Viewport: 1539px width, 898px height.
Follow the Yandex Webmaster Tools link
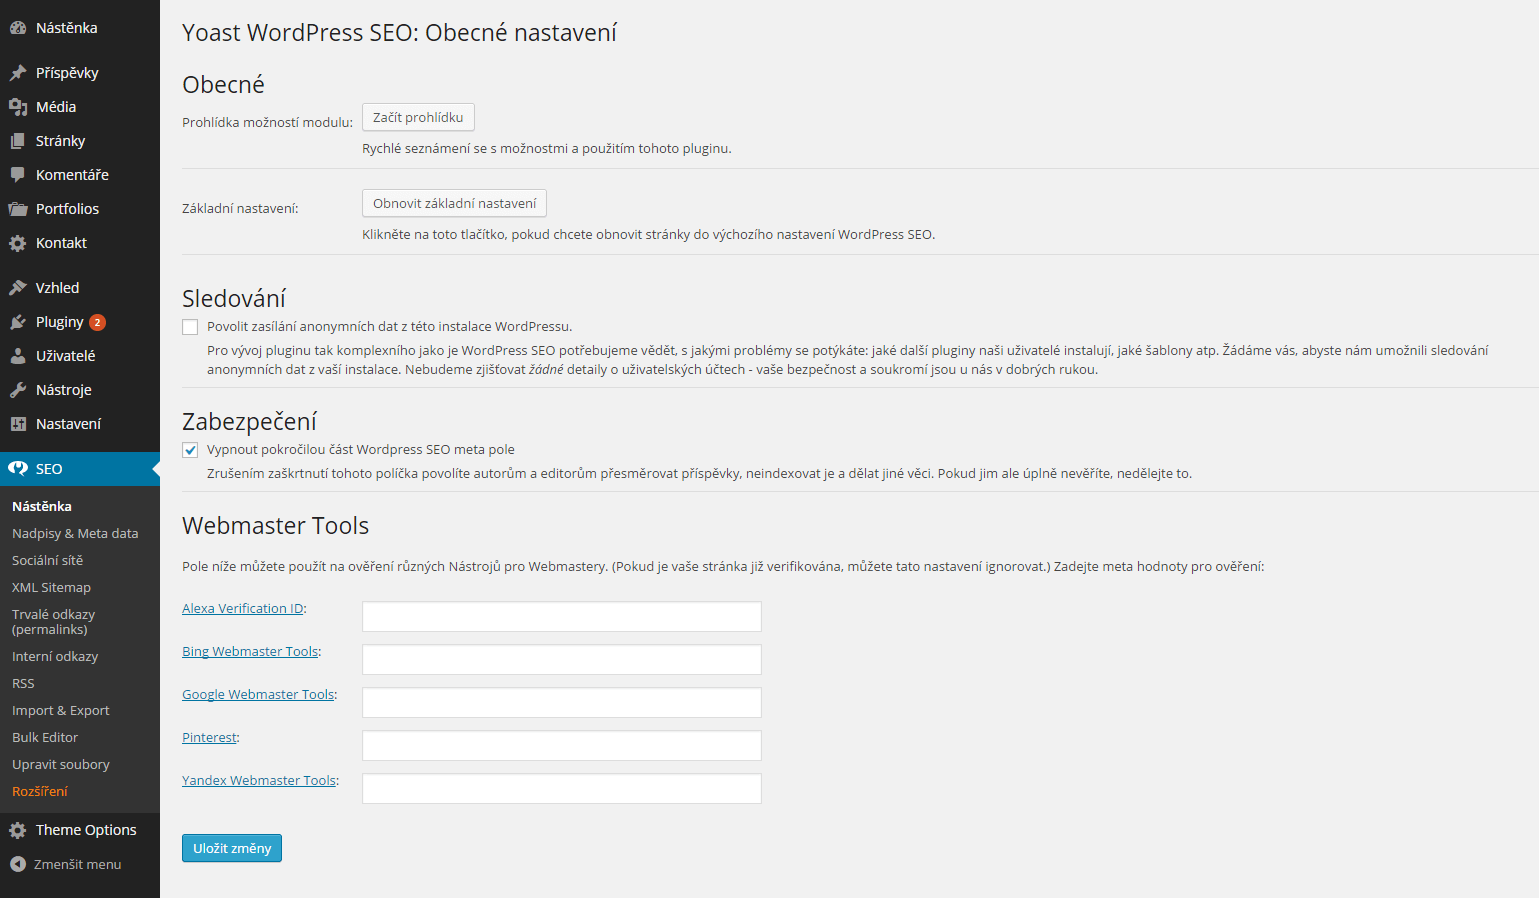click(x=259, y=780)
